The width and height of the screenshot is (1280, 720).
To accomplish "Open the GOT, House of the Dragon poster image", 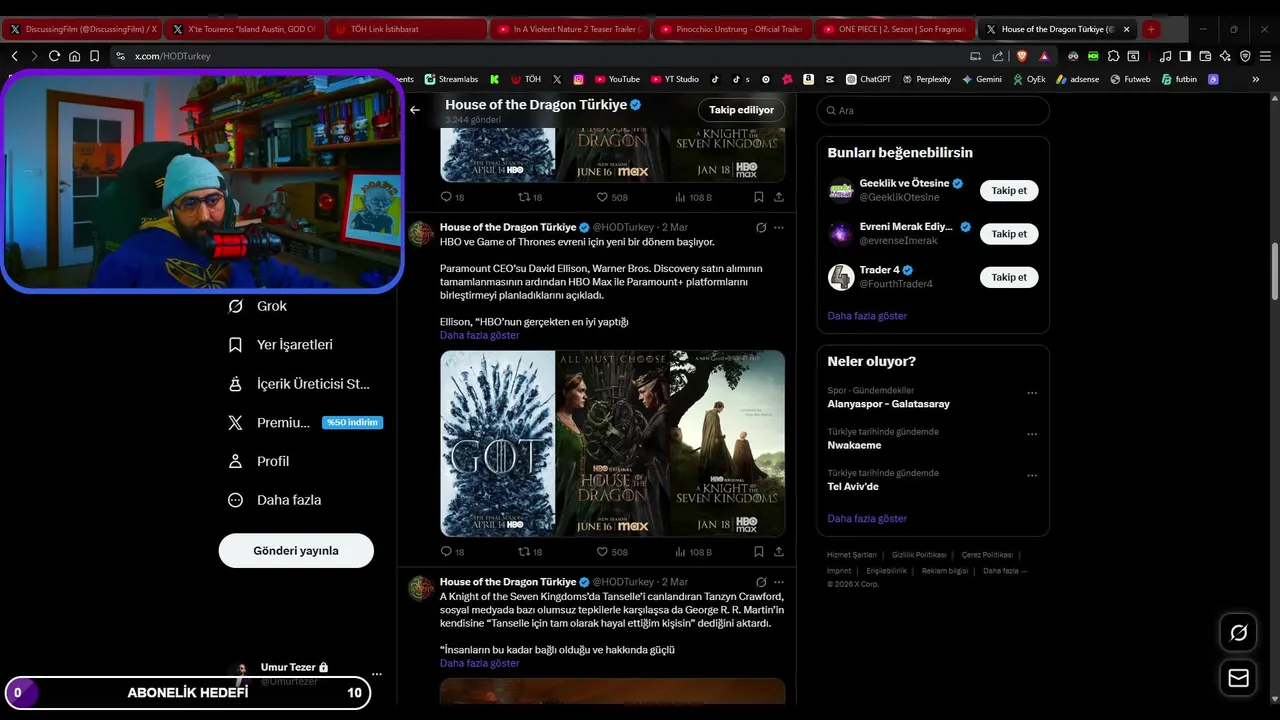I will point(612,443).
